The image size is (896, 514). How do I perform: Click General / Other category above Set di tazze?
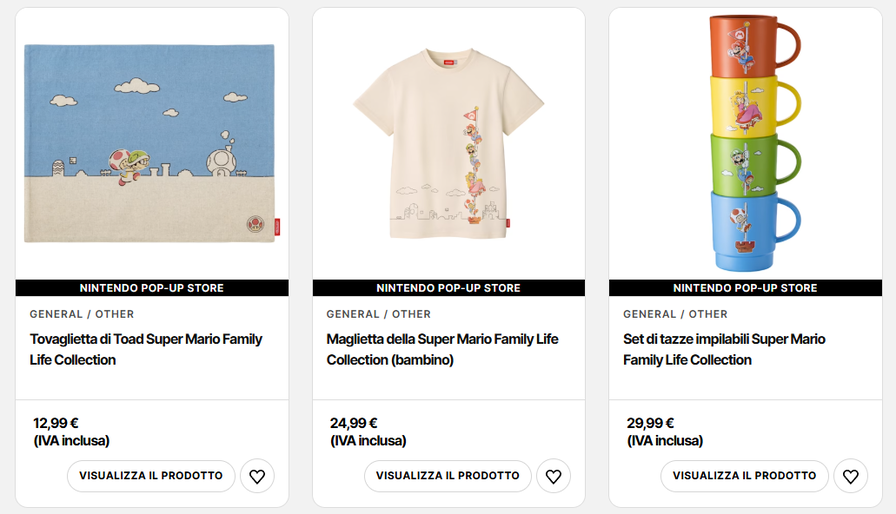pyautogui.click(x=675, y=314)
